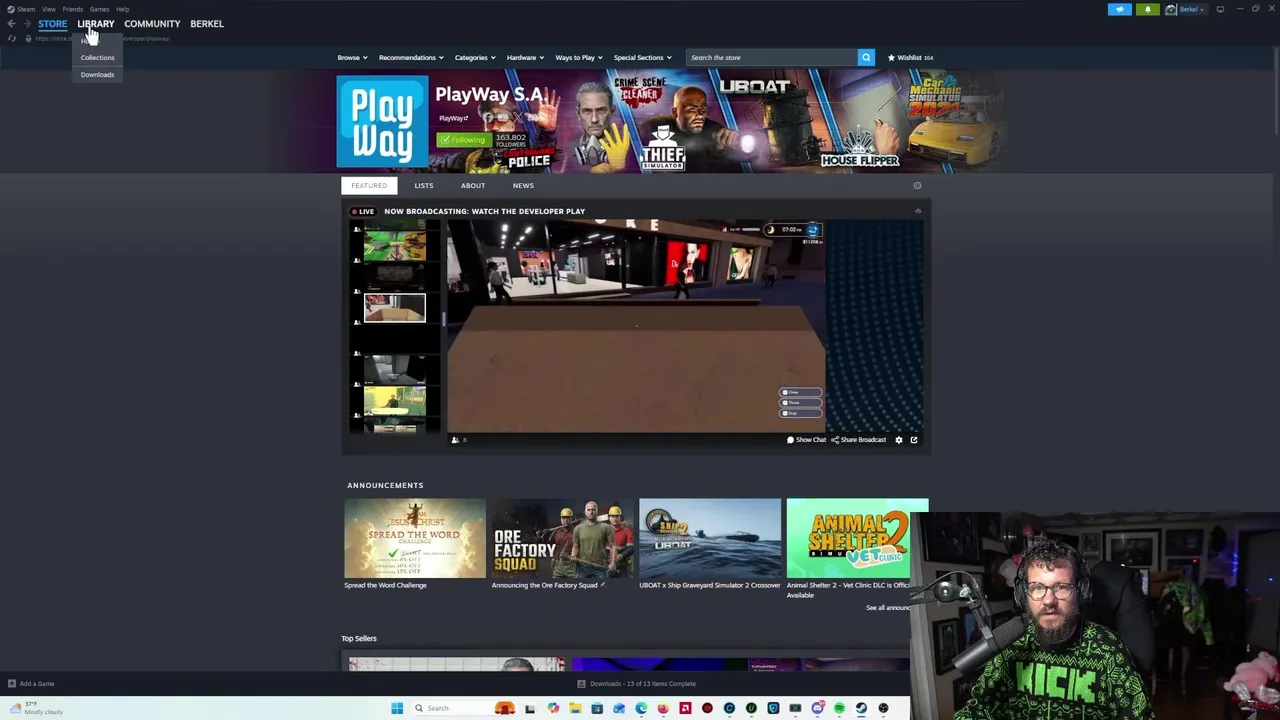Select the NEWS tab
Viewport: 1280px width, 720px height.
coord(523,185)
